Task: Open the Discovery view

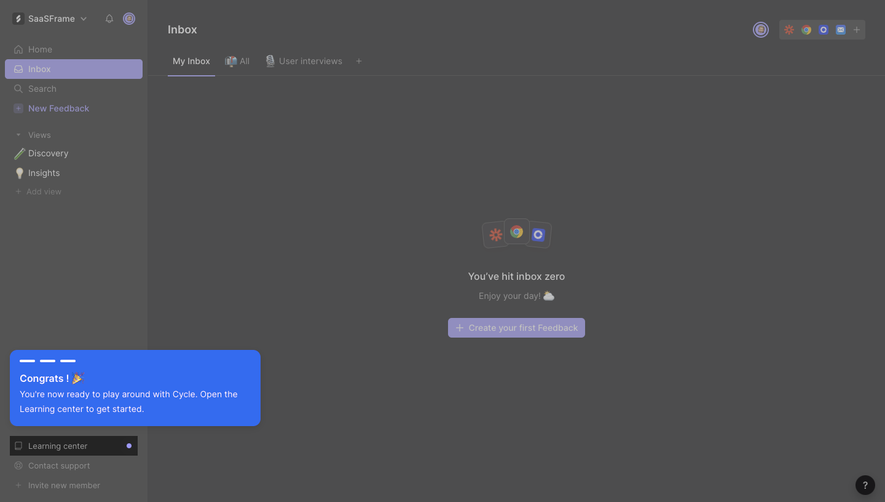Action: tap(73, 154)
